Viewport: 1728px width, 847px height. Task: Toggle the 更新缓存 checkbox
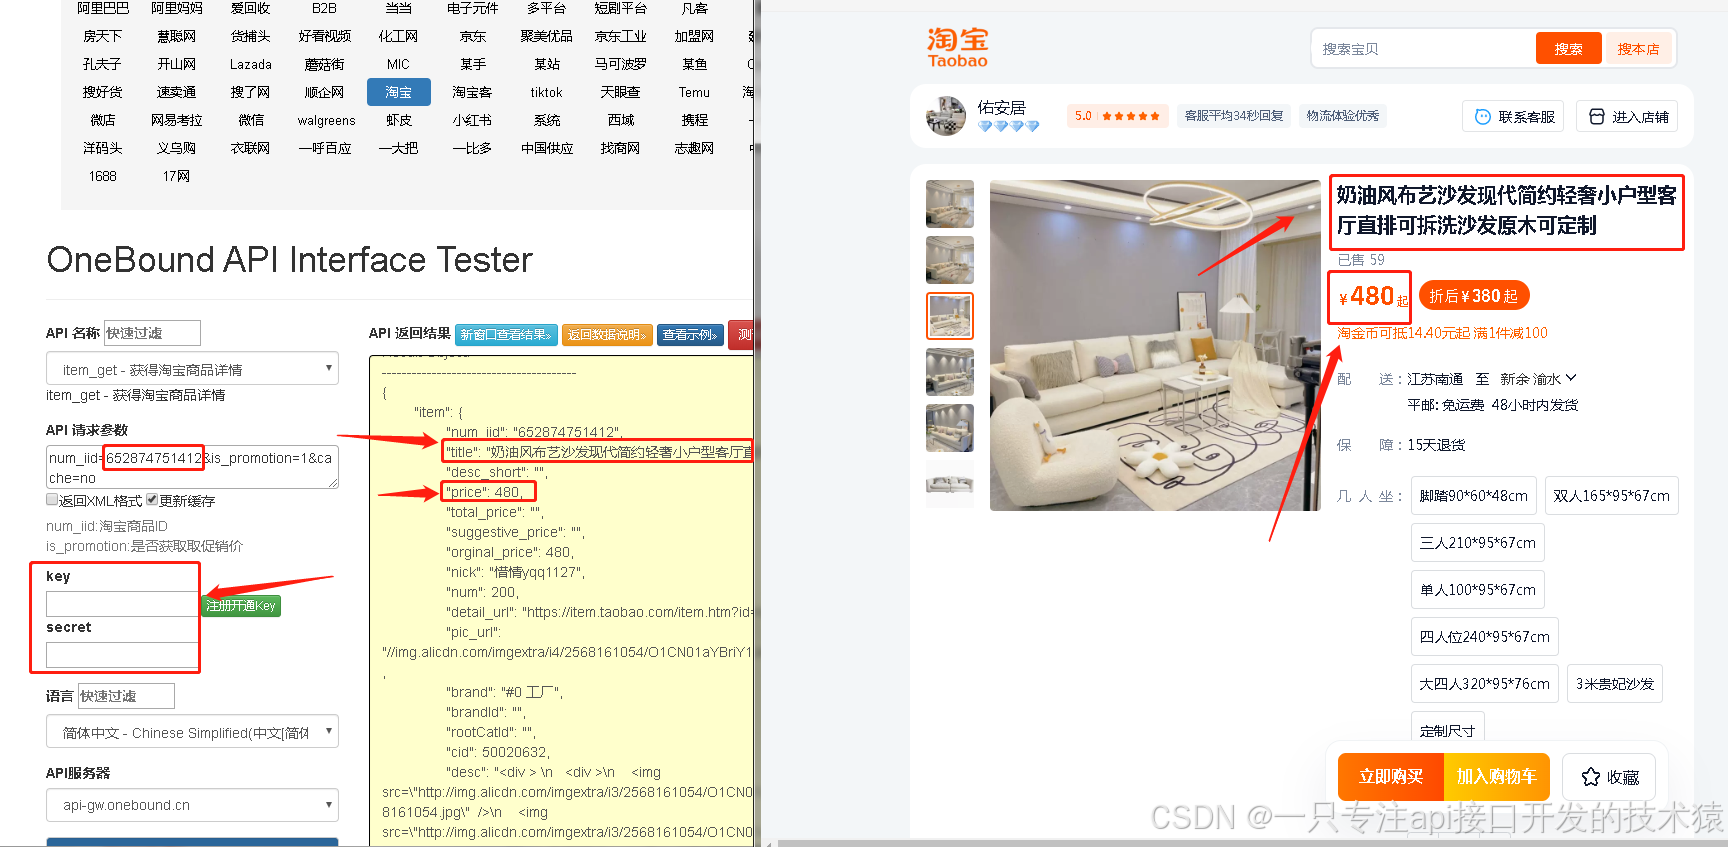click(152, 499)
